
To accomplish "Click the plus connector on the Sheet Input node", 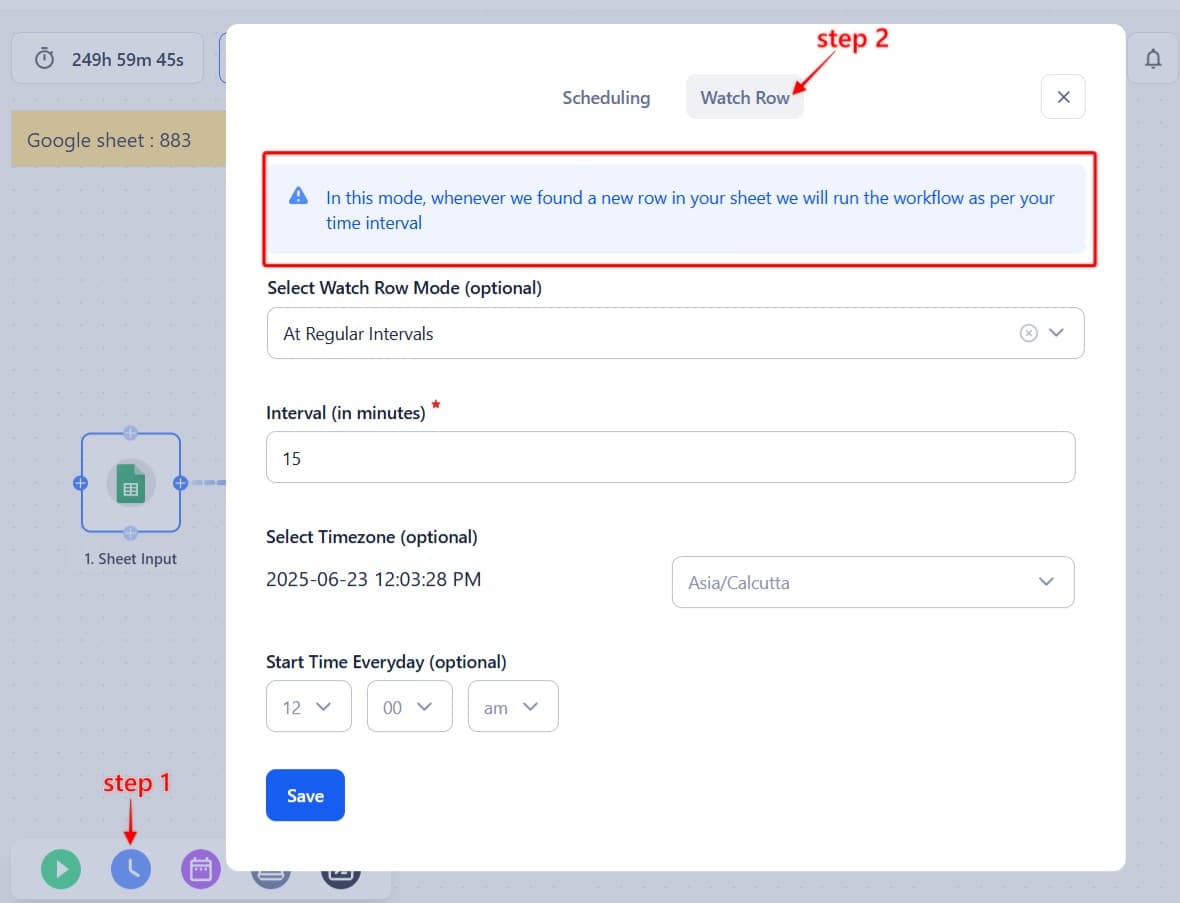I will point(181,483).
